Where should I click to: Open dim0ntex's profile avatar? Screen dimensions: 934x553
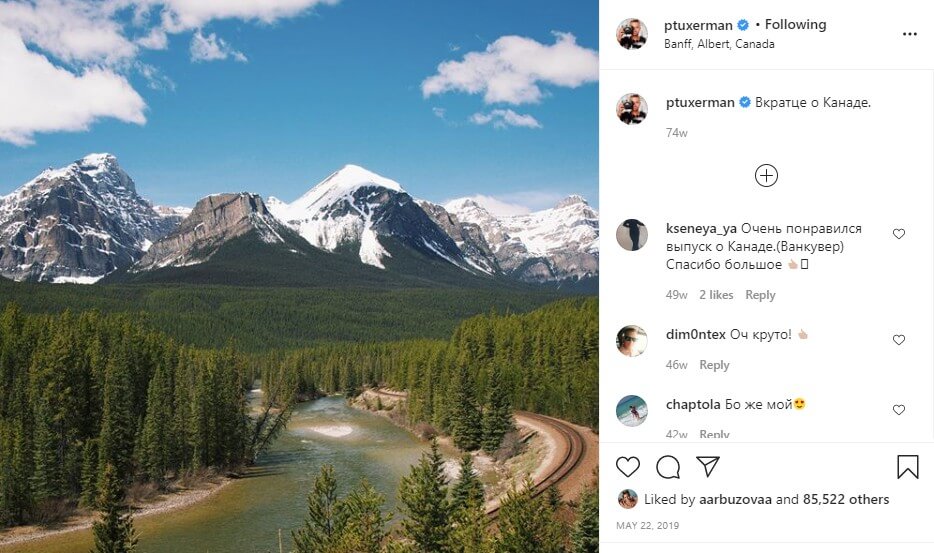coord(632,341)
